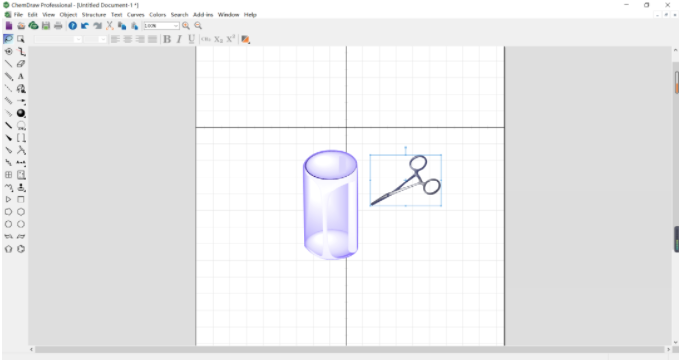The height and width of the screenshot is (360, 679).
Task: Select the Lasso tool in the toolbar
Action: [8, 39]
